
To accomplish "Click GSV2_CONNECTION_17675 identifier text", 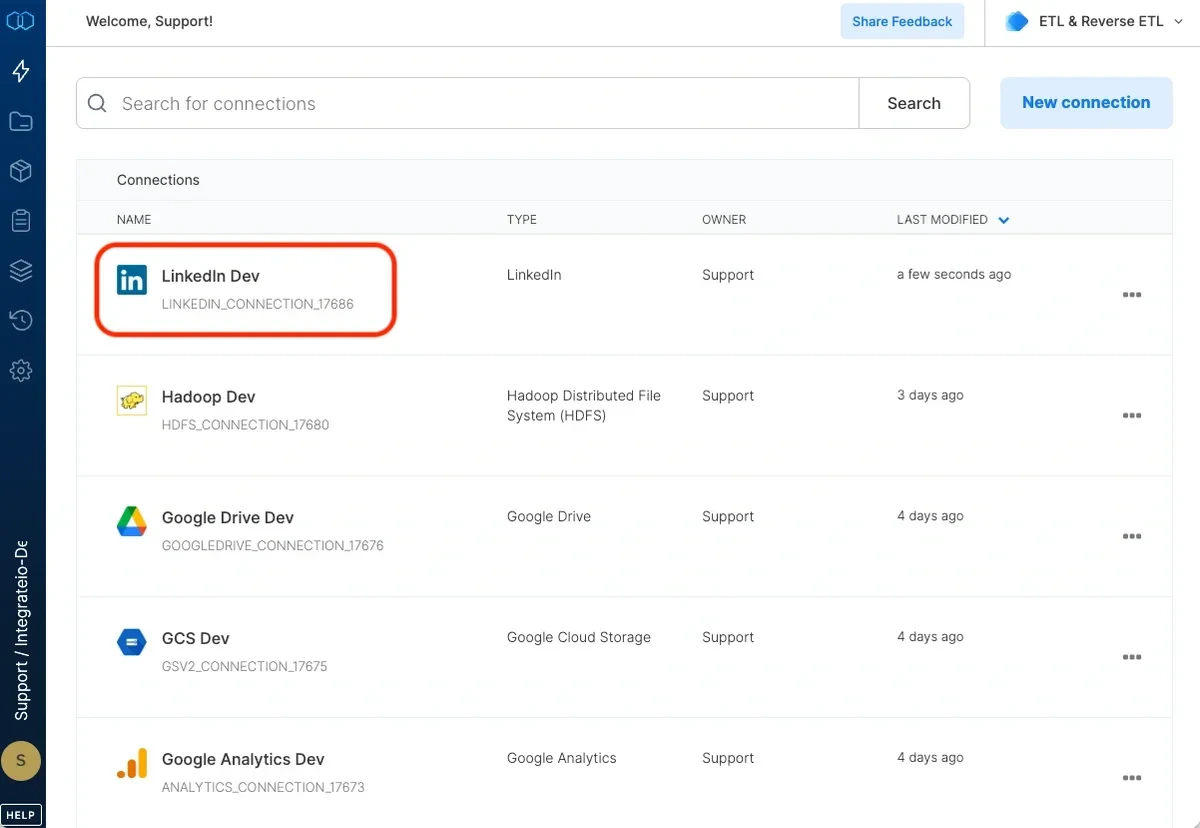I will pos(244,666).
